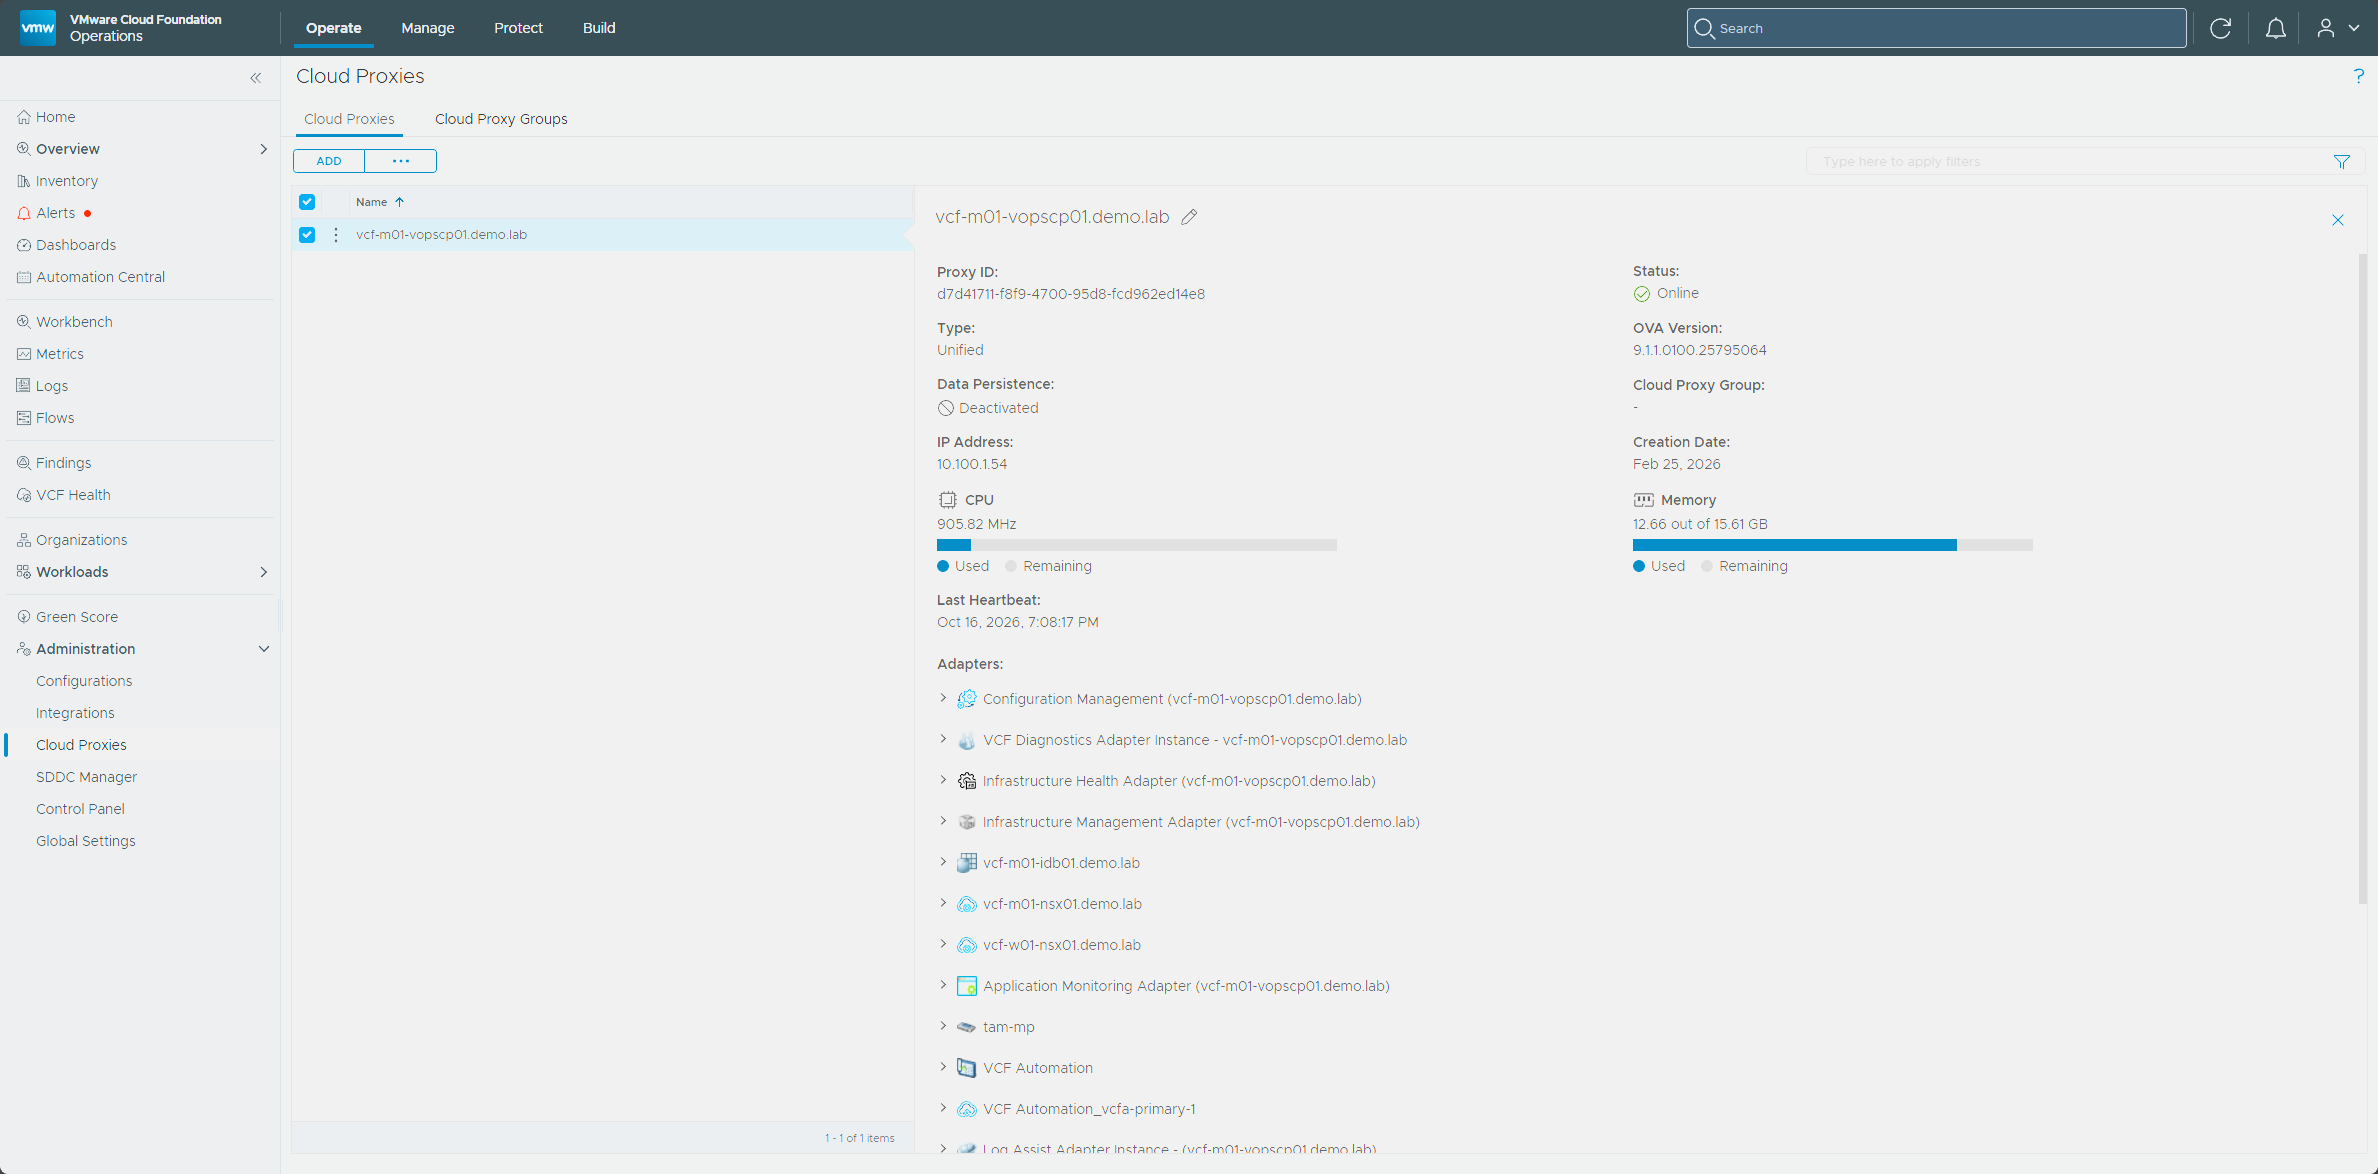
Task: Click the tam-mp adapter icon
Action: (966, 1027)
